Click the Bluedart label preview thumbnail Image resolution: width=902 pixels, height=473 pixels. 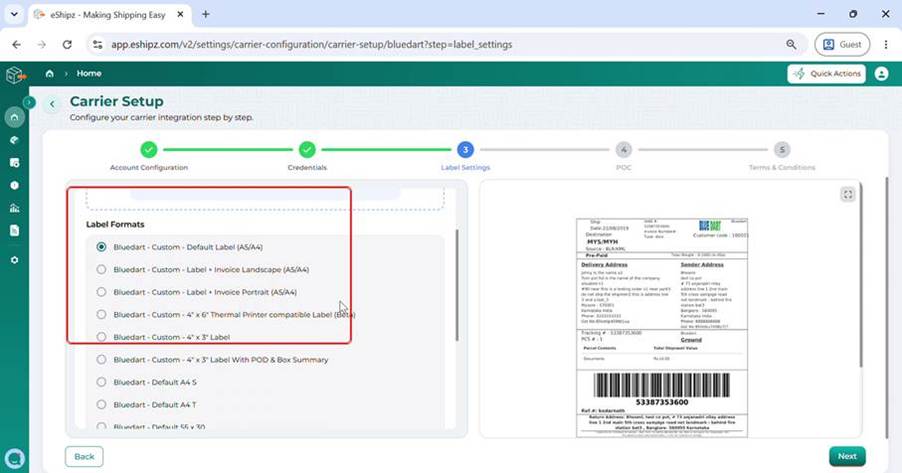(x=662, y=328)
